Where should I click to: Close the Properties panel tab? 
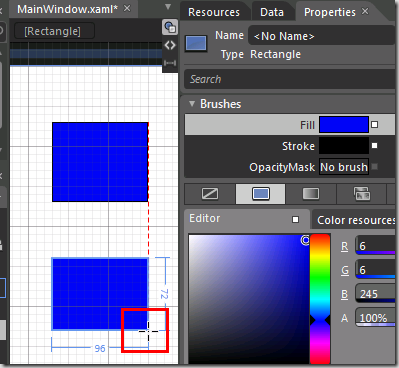(x=365, y=11)
